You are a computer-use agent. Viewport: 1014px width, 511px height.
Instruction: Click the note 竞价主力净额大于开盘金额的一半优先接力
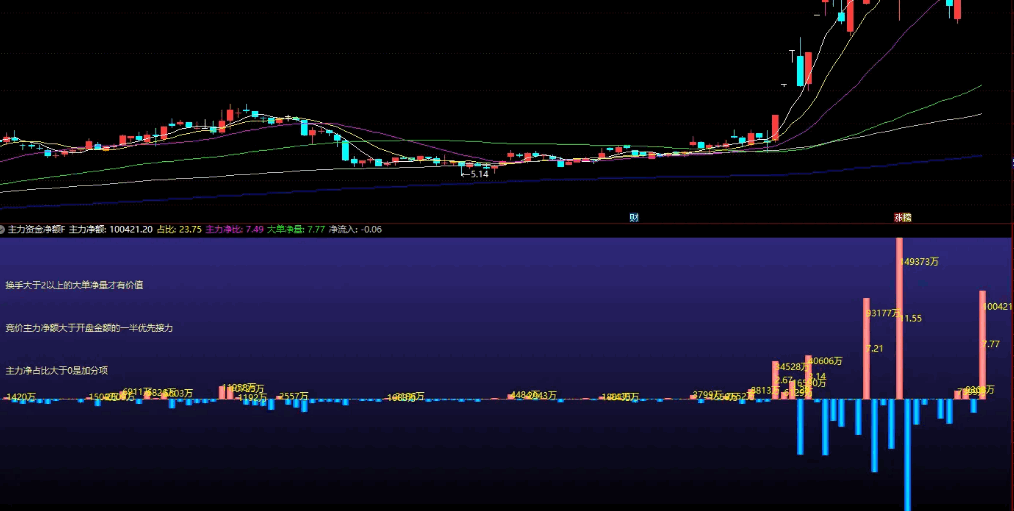click(x=89, y=328)
